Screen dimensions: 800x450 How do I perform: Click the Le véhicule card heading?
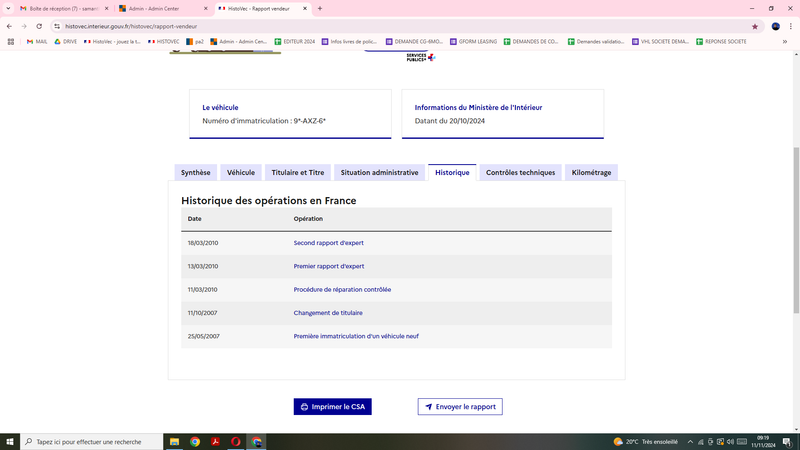(220, 108)
